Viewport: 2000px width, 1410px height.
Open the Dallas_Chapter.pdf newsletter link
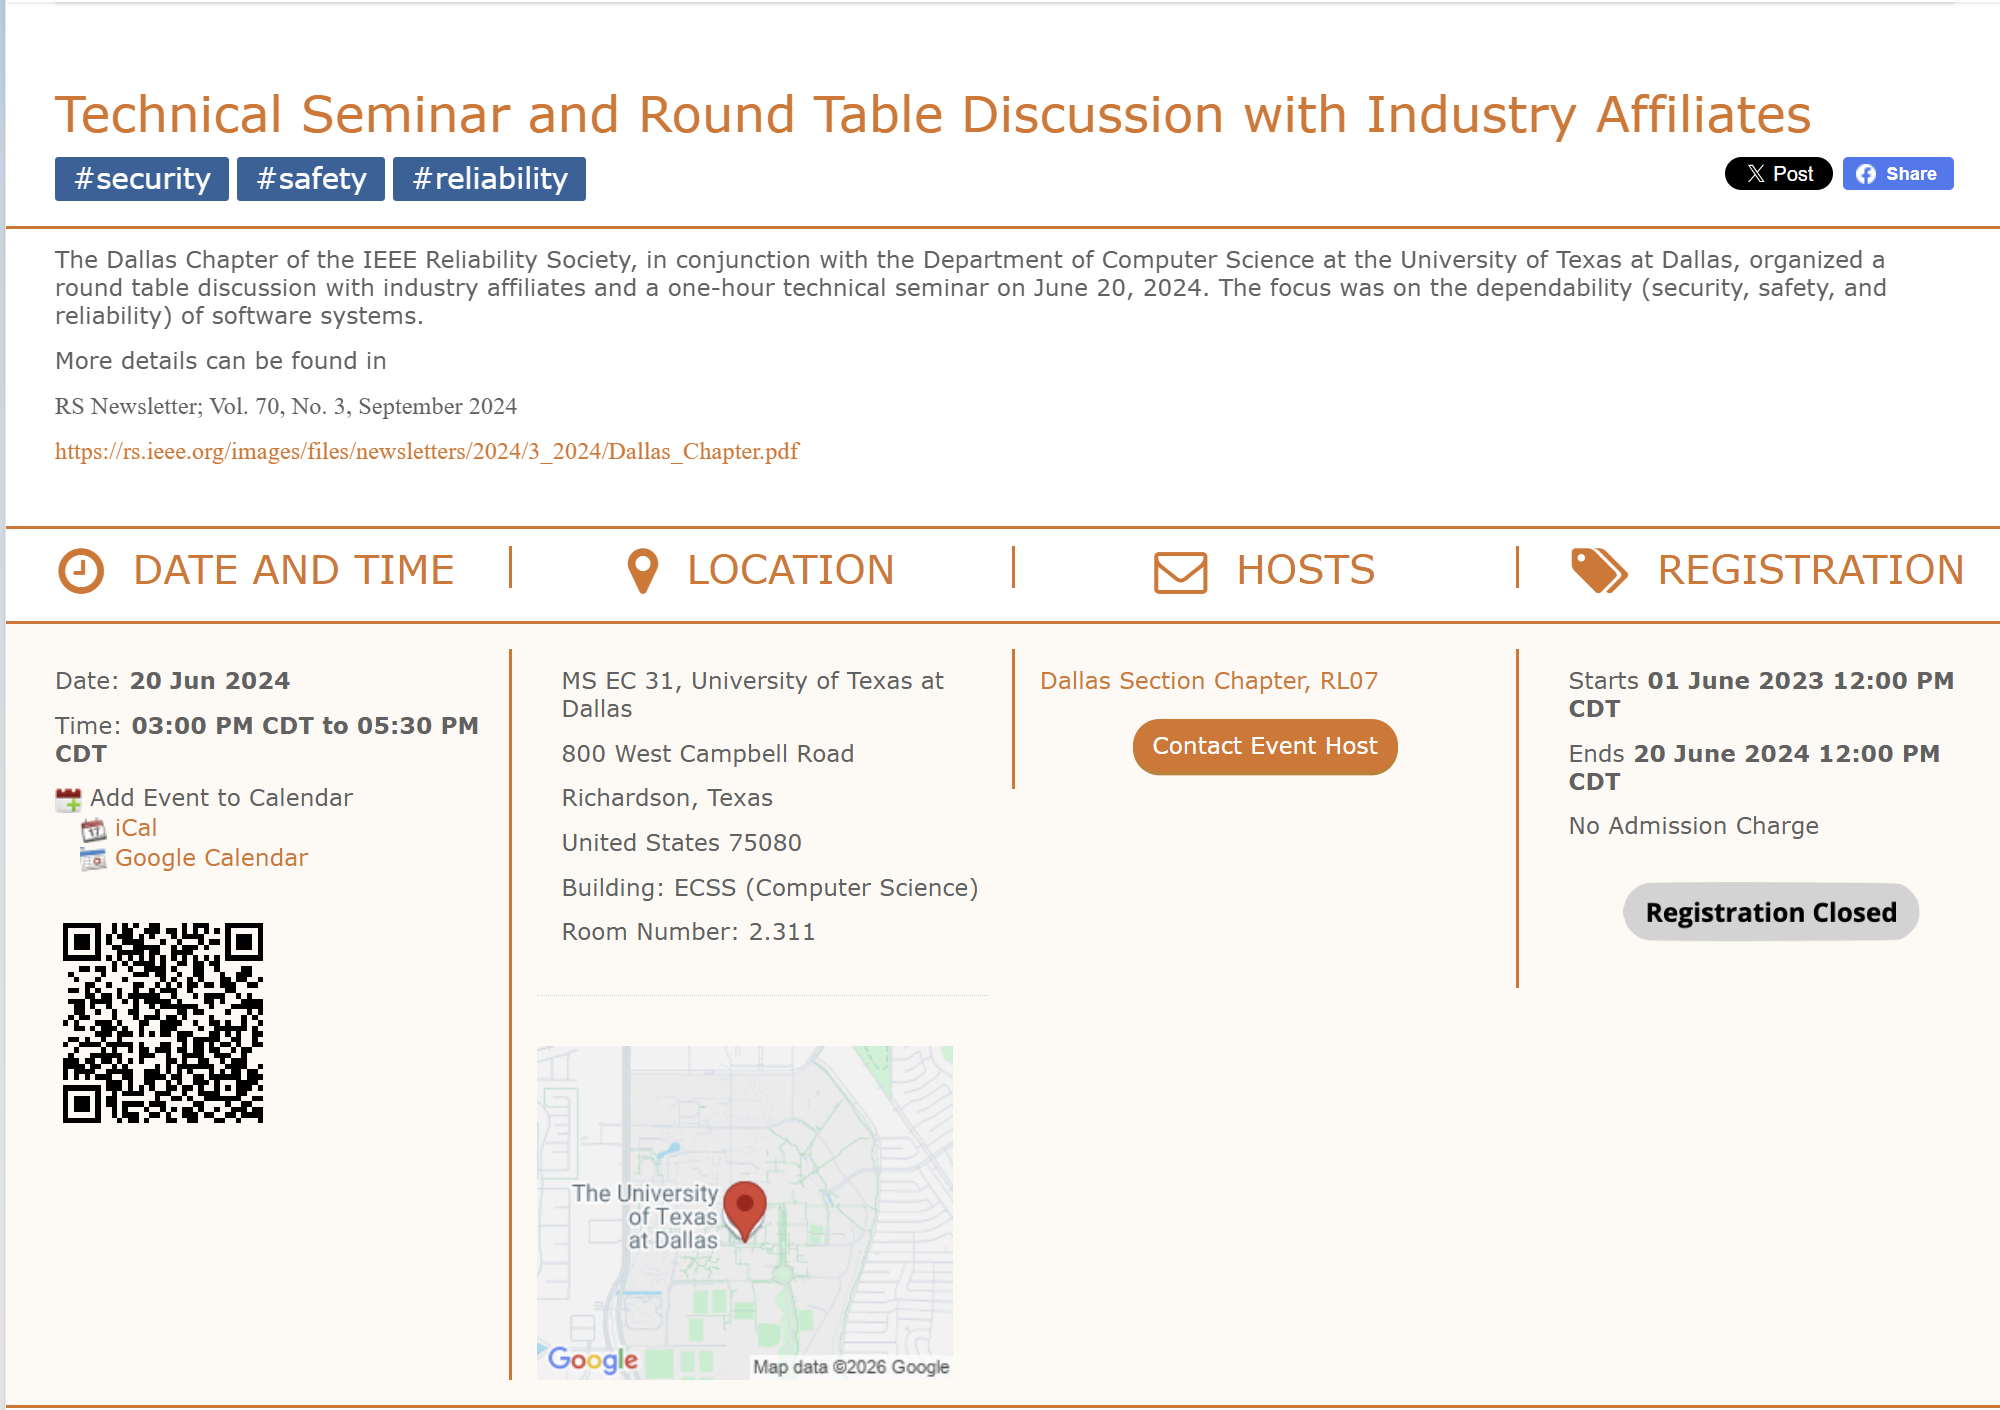point(427,451)
